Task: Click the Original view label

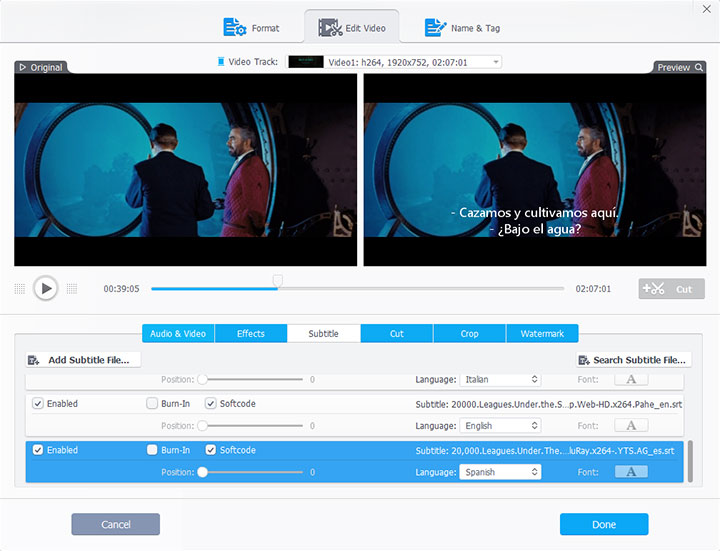Action: tap(46, 67)
